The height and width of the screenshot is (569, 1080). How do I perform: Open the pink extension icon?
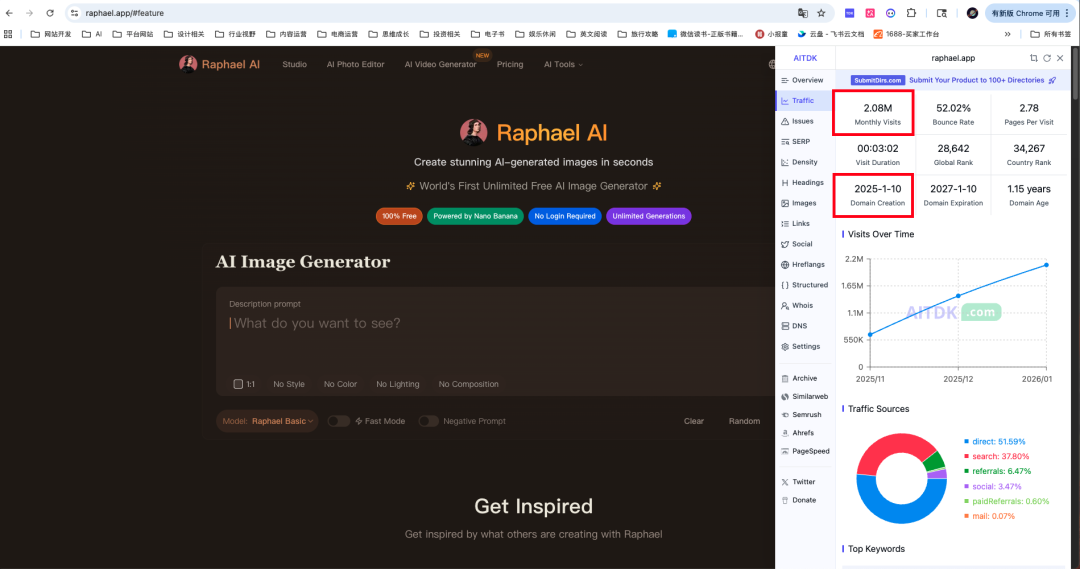[870, 13]
